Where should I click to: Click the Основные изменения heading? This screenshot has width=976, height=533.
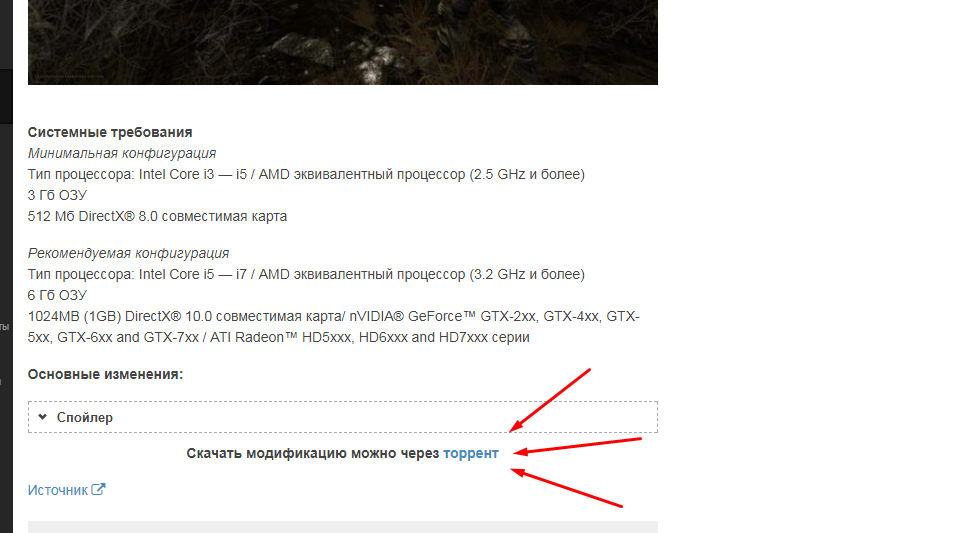point(105,374)
